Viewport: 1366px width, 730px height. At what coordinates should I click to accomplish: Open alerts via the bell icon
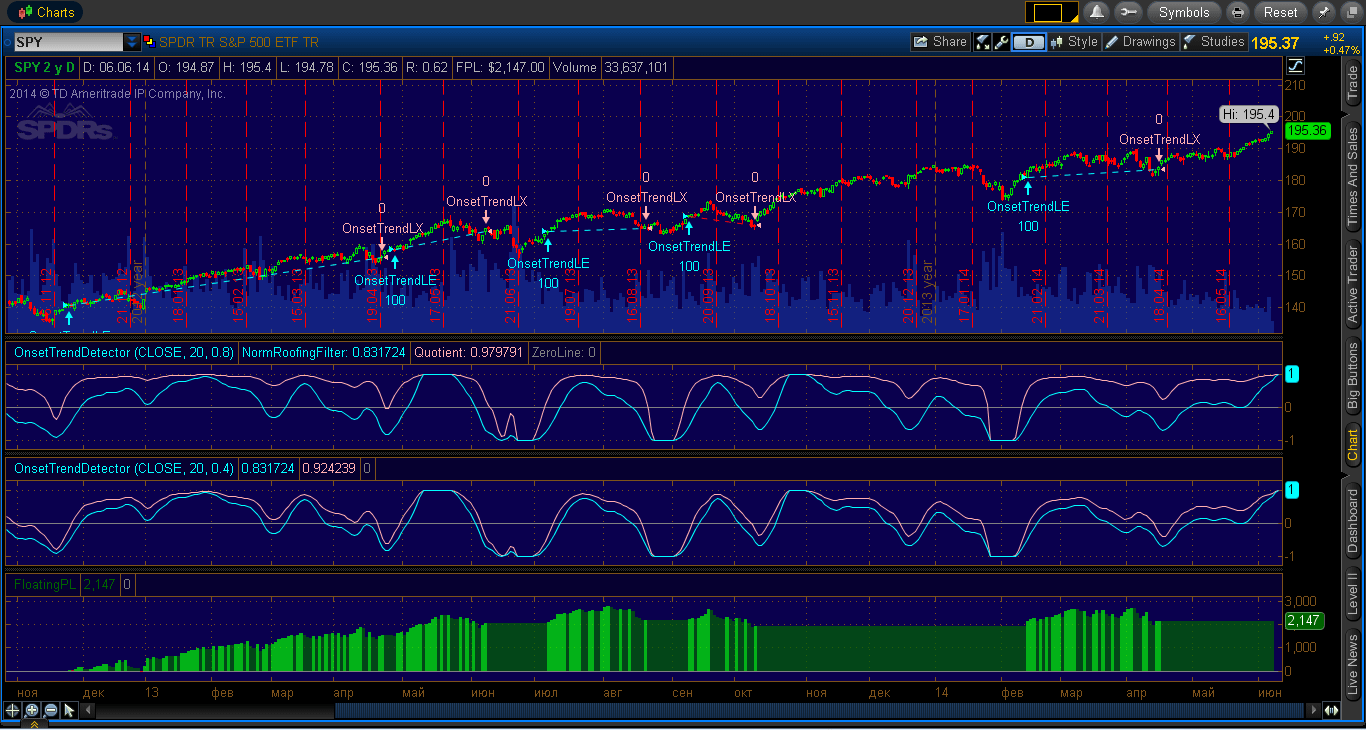tap(1096, 12)
